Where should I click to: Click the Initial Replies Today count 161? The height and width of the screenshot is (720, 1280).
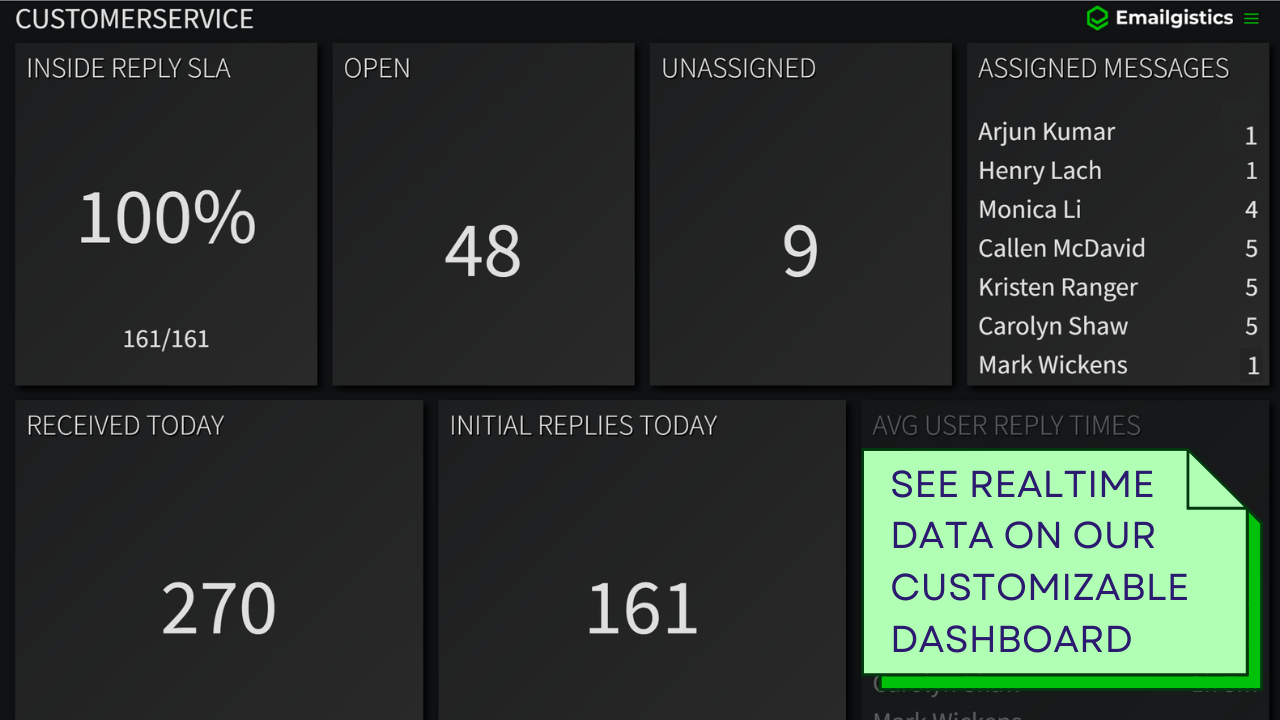pyautogui.click(x=642, y=608)
